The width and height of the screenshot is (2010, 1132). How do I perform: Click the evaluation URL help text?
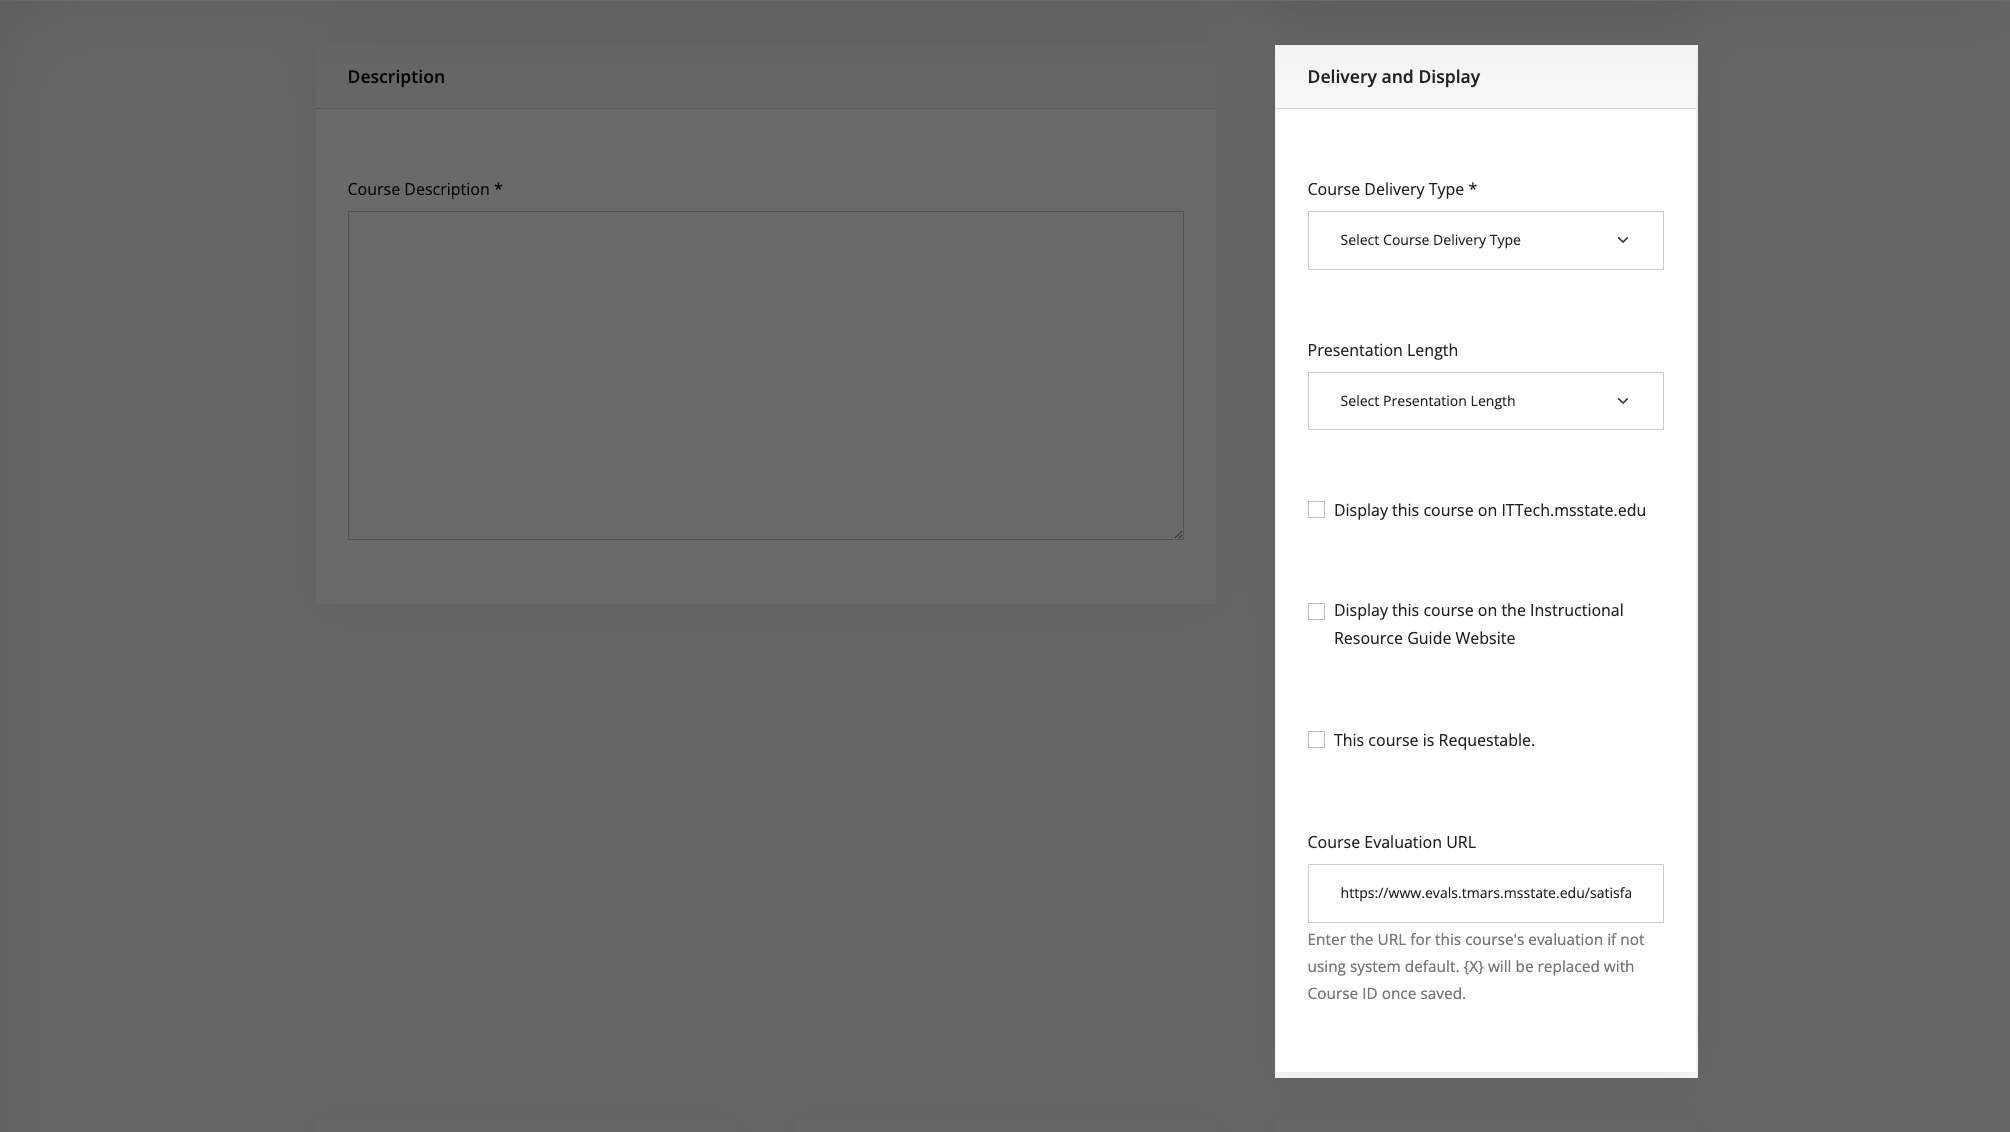(1476, 966)
